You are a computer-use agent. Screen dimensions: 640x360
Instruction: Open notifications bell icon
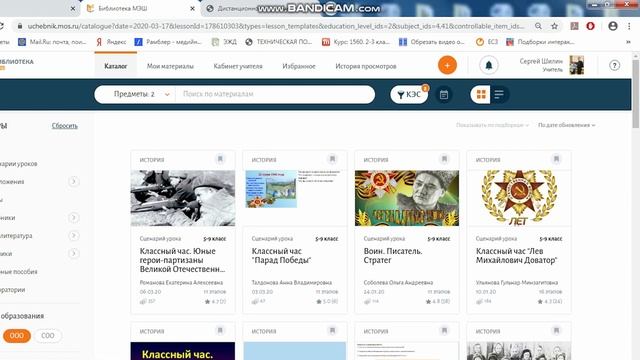tap(489, 65)
